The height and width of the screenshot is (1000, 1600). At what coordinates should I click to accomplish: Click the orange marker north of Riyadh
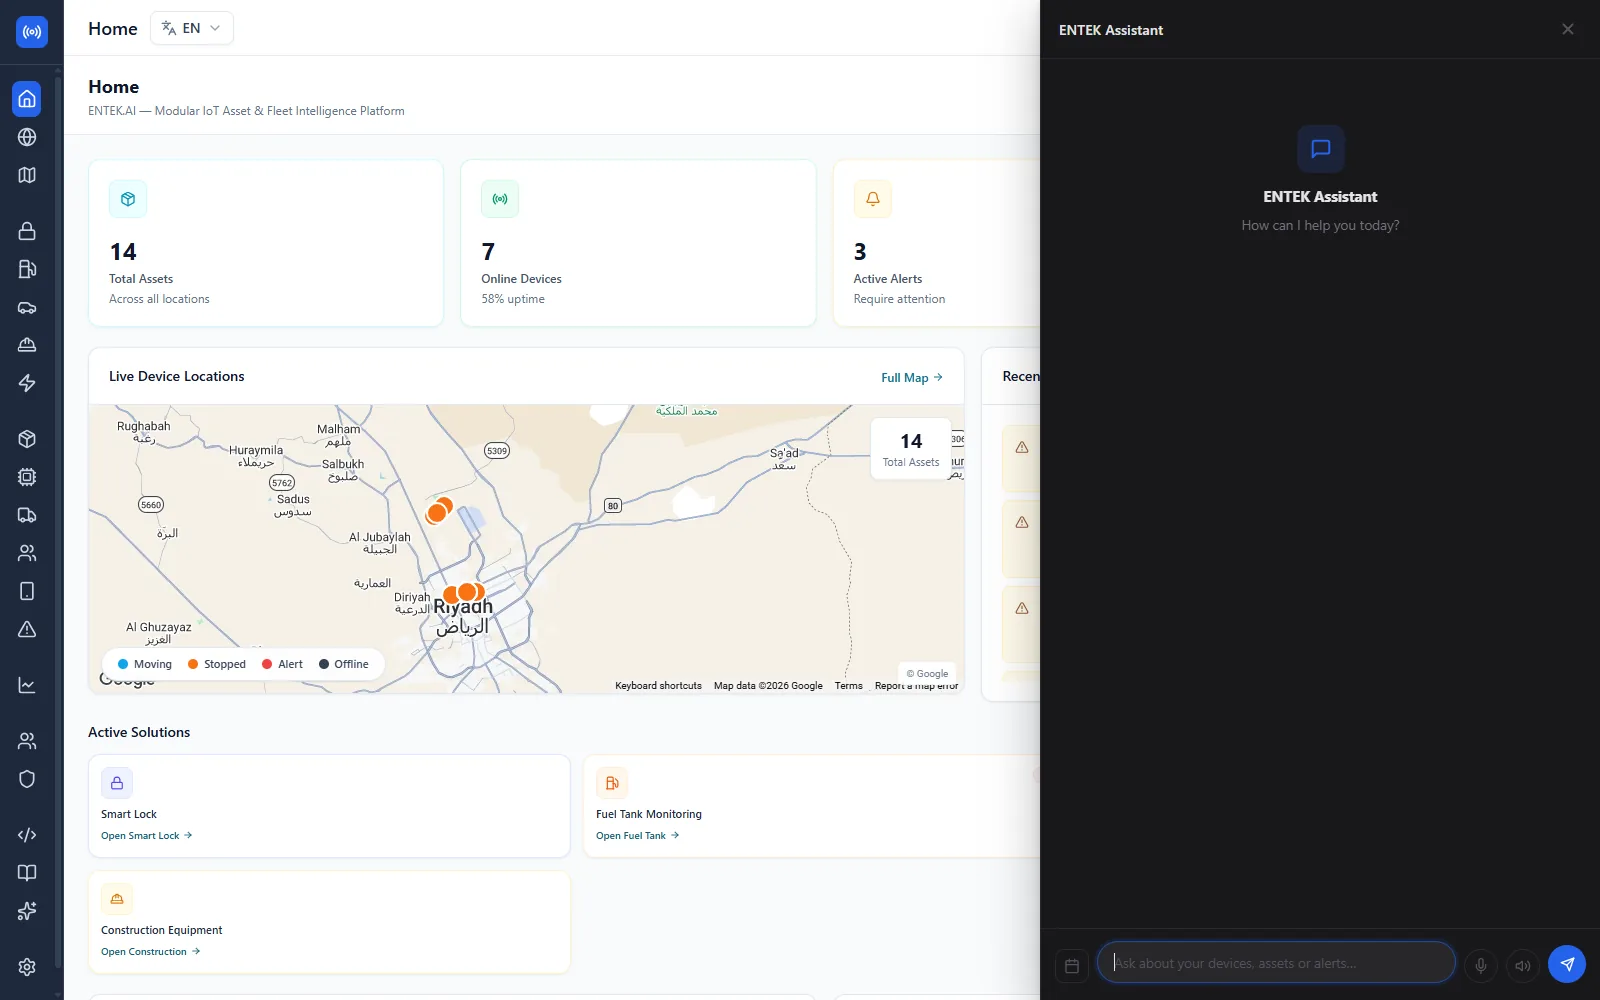(x=439, y=511)
